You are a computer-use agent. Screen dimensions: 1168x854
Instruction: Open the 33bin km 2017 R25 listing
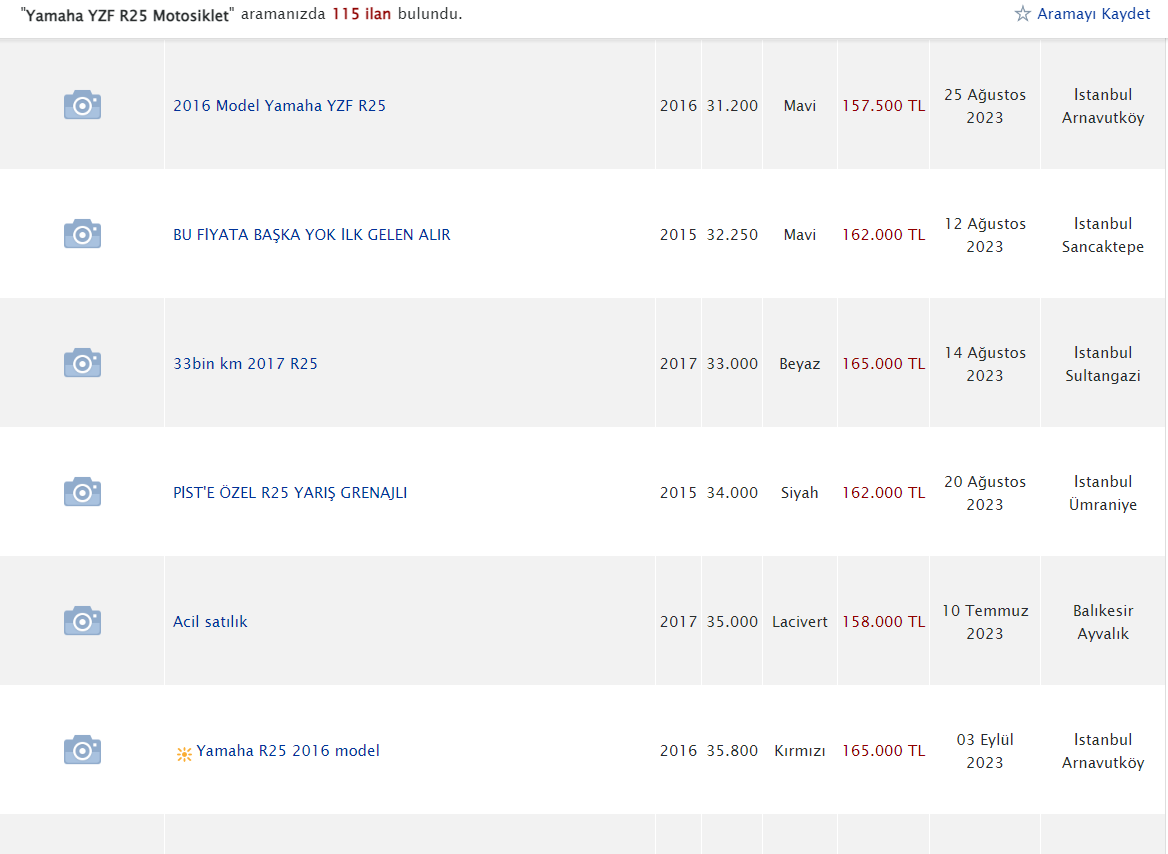[x=245, y=363]
